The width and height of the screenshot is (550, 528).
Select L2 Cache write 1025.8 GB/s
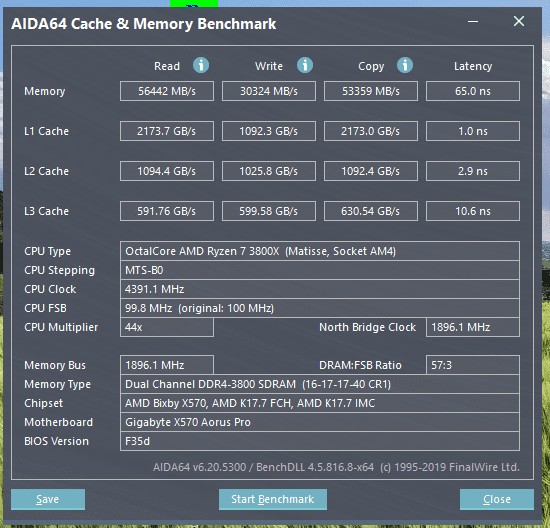(x=269, y=171)
